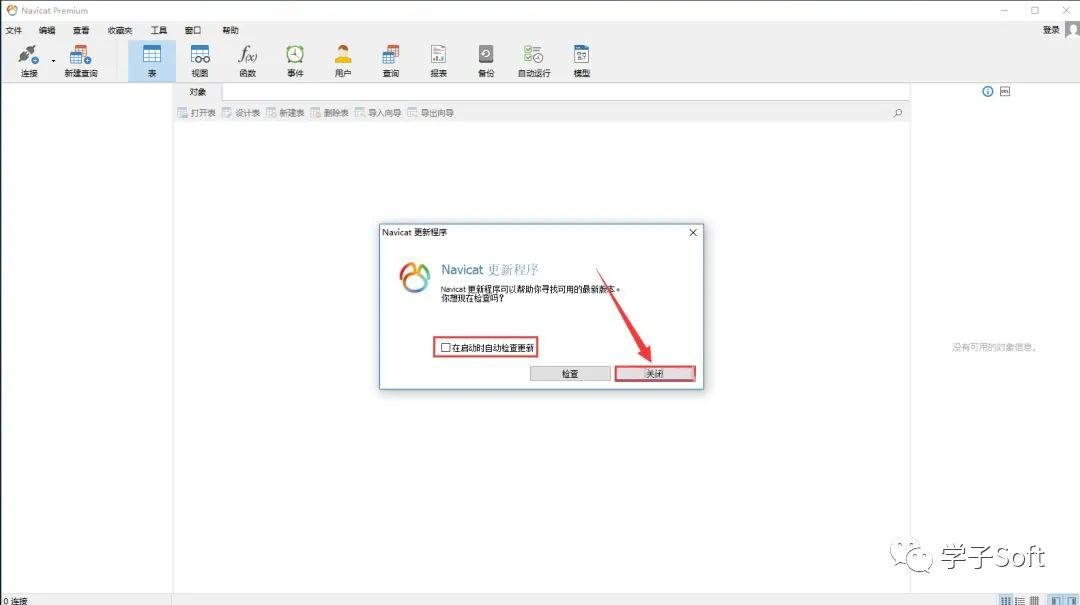Switch to detail view icon in status bar
Screen dimensions: 1080x605
click(1020, 601)
